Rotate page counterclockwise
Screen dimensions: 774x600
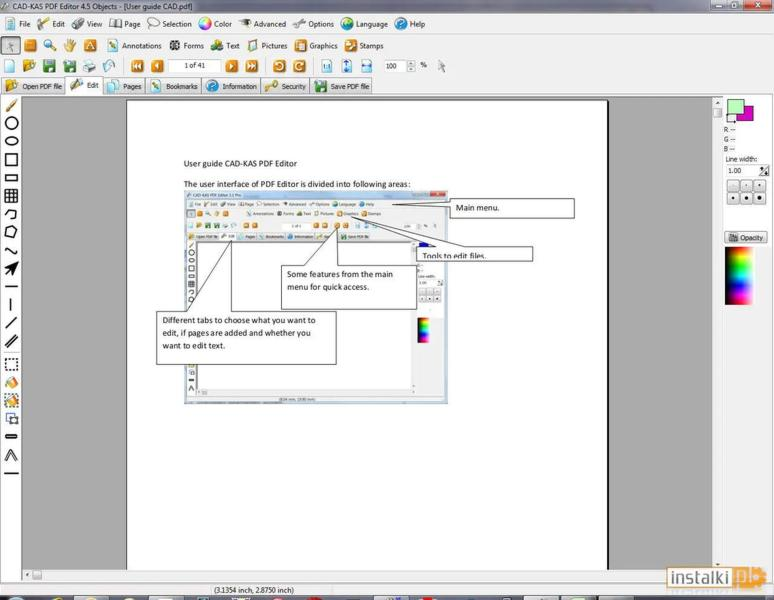(279, 66)
